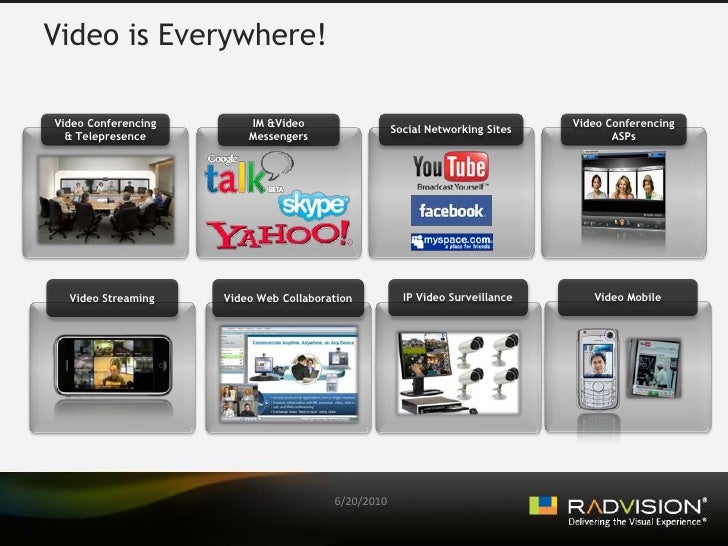Select the Video Web Collaboration label

coord(288,298)
